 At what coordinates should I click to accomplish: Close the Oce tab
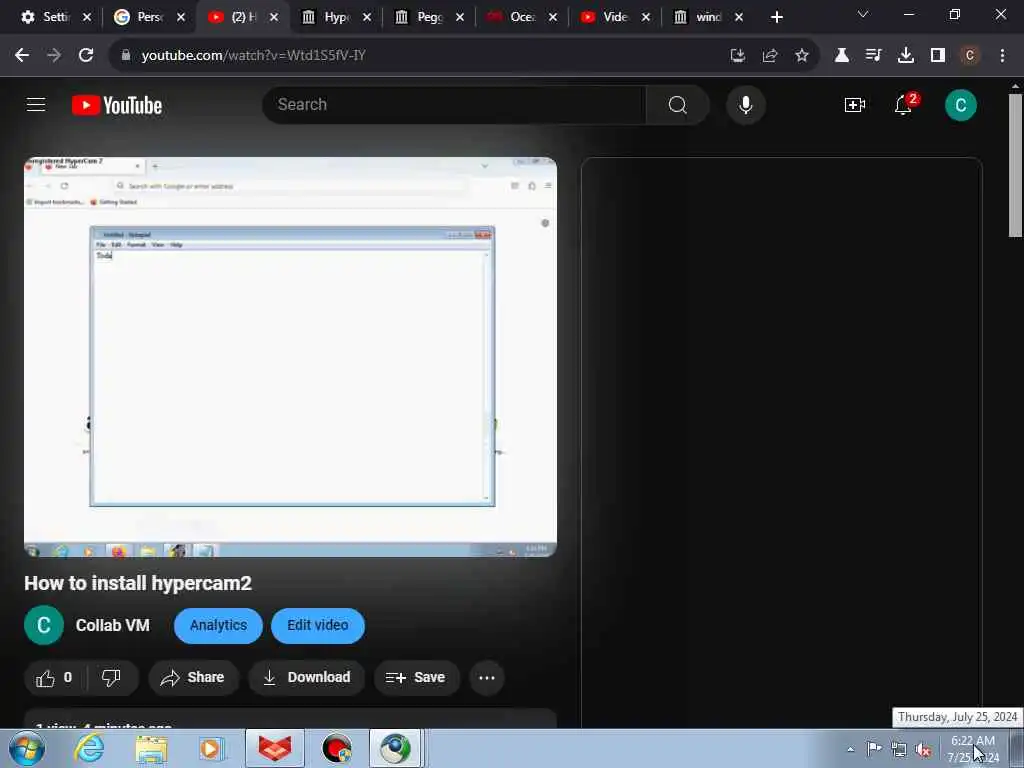tap(553, 17)
